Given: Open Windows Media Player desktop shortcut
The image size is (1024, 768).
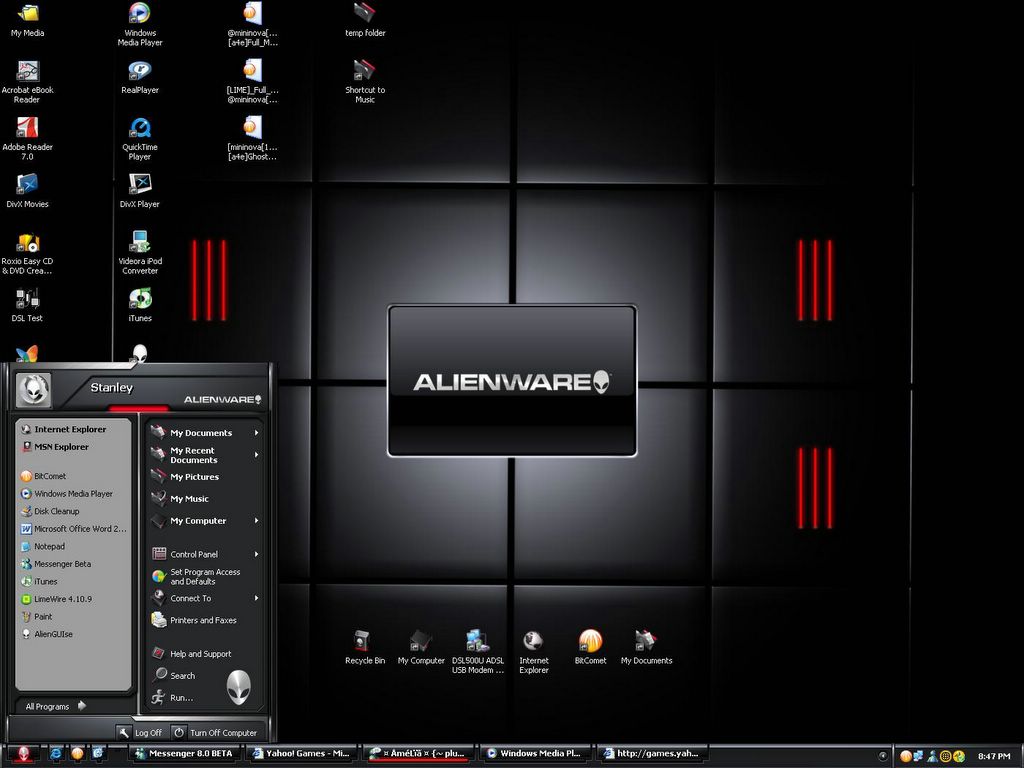Looking at the screenshot, I should click(x=140, y=24).
